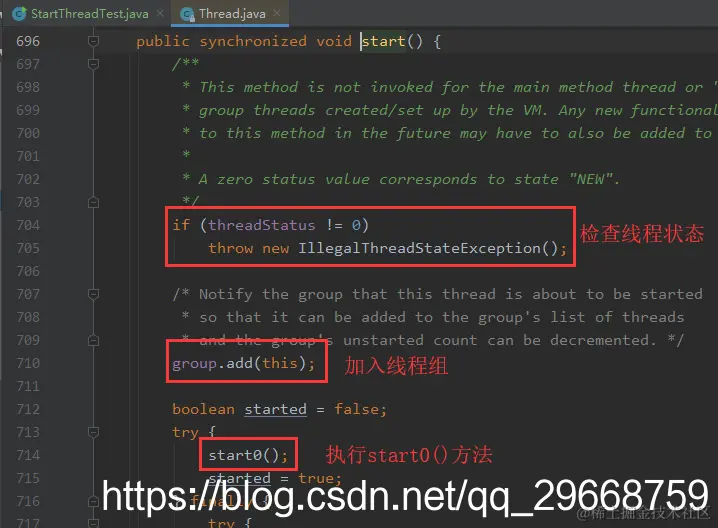718x528 pixels.
Task: Click line number 714 in the gutter
Action: coord(28,455)
